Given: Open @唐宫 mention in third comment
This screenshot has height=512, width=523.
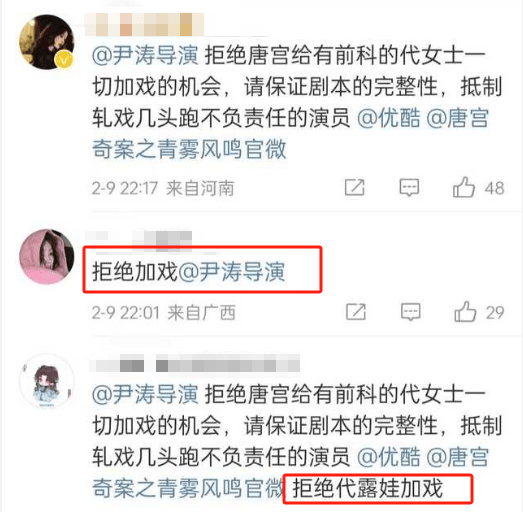Looking at the screenshot, I should point(457,457).
